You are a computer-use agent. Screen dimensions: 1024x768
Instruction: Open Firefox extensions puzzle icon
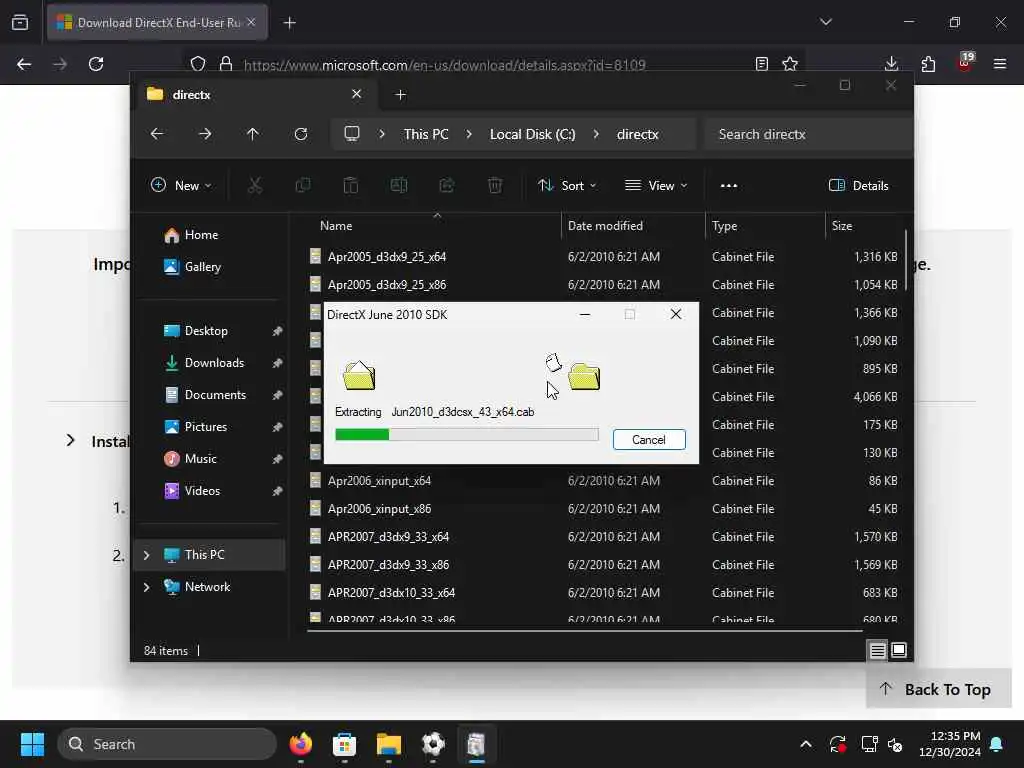pyautogui.click(x=928, y=64)
